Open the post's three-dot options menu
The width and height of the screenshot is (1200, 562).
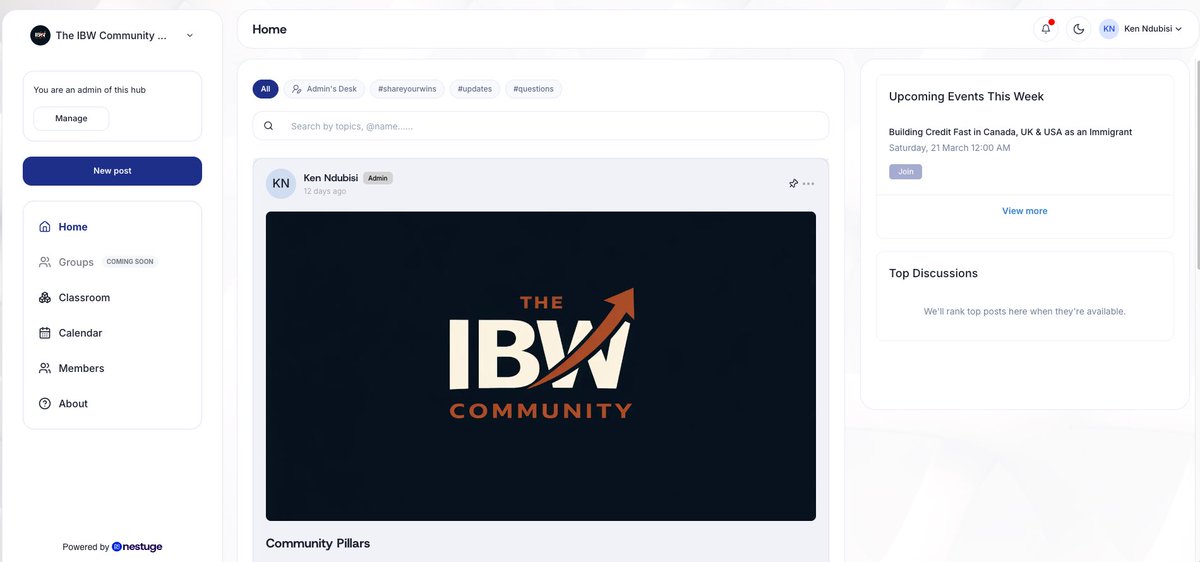tap(808, 184)
